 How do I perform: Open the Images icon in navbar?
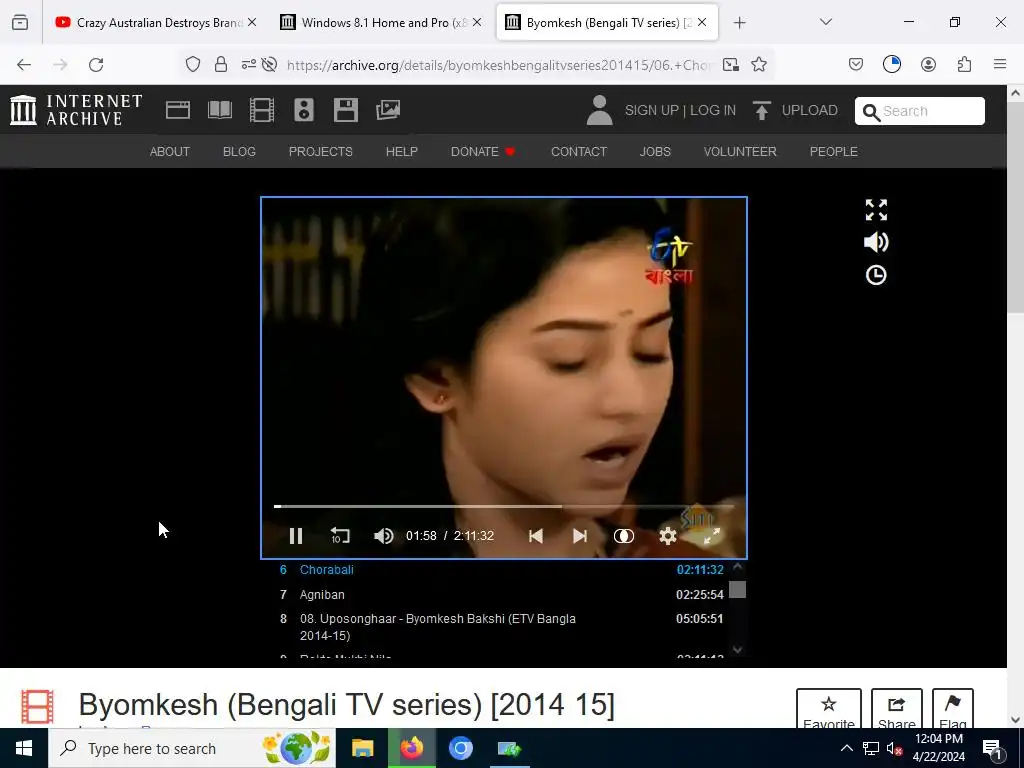(388, 110)
